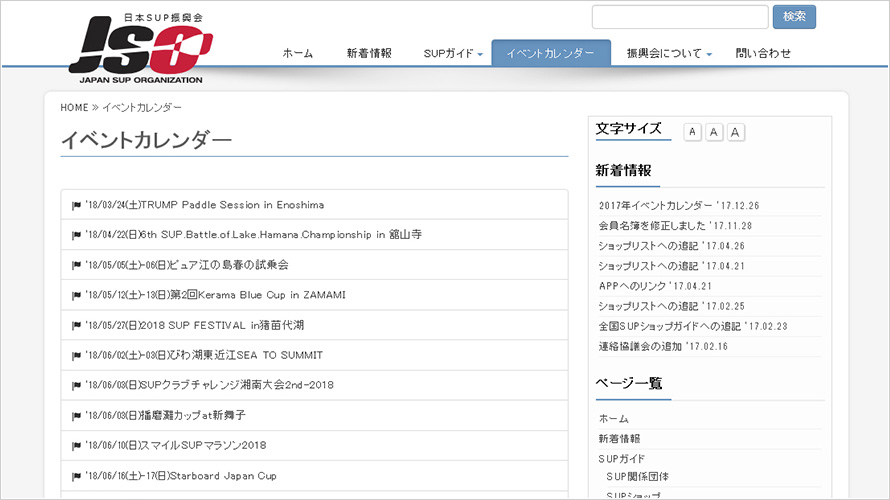
Task: Open 連絡協議会の追加 '17.02.16 news
Action: click(663, 346)
